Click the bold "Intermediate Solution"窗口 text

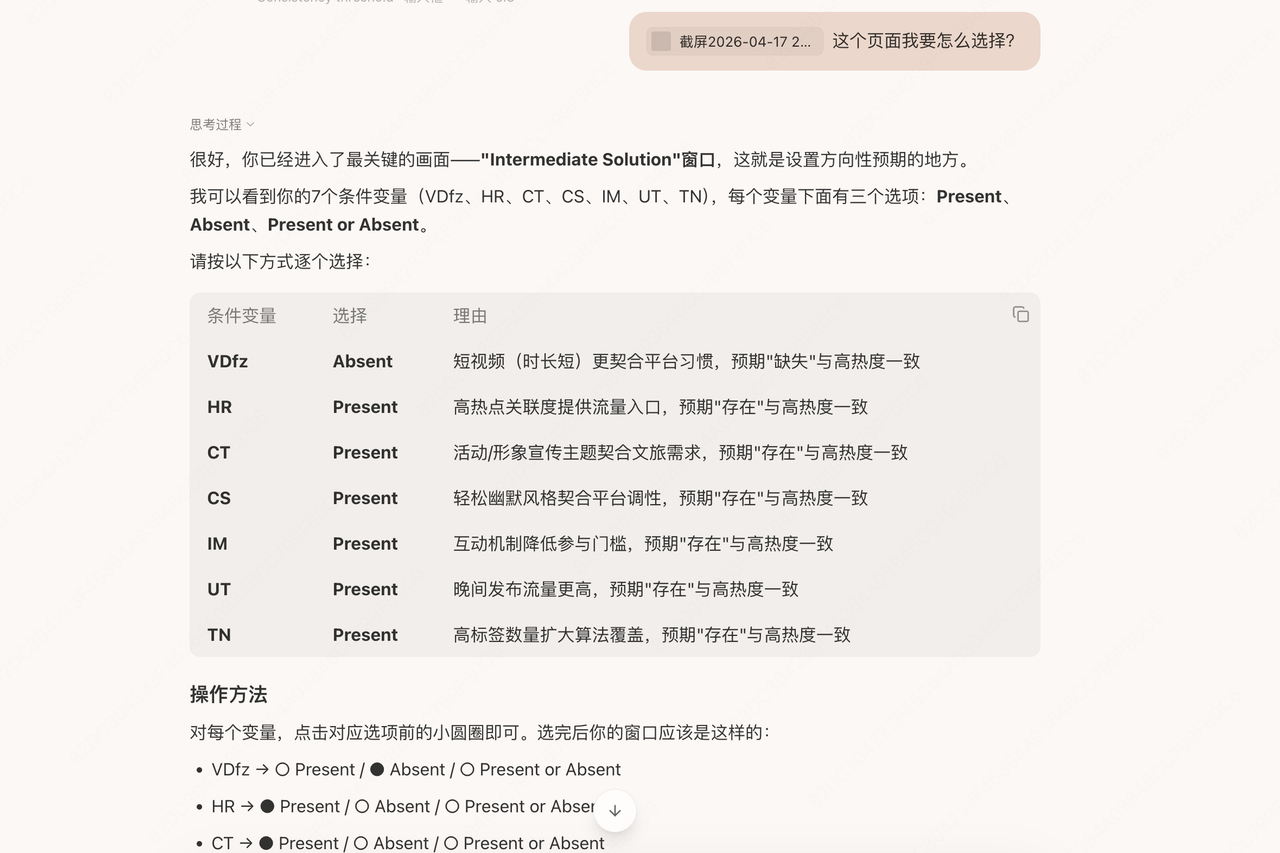pos(597,159)
